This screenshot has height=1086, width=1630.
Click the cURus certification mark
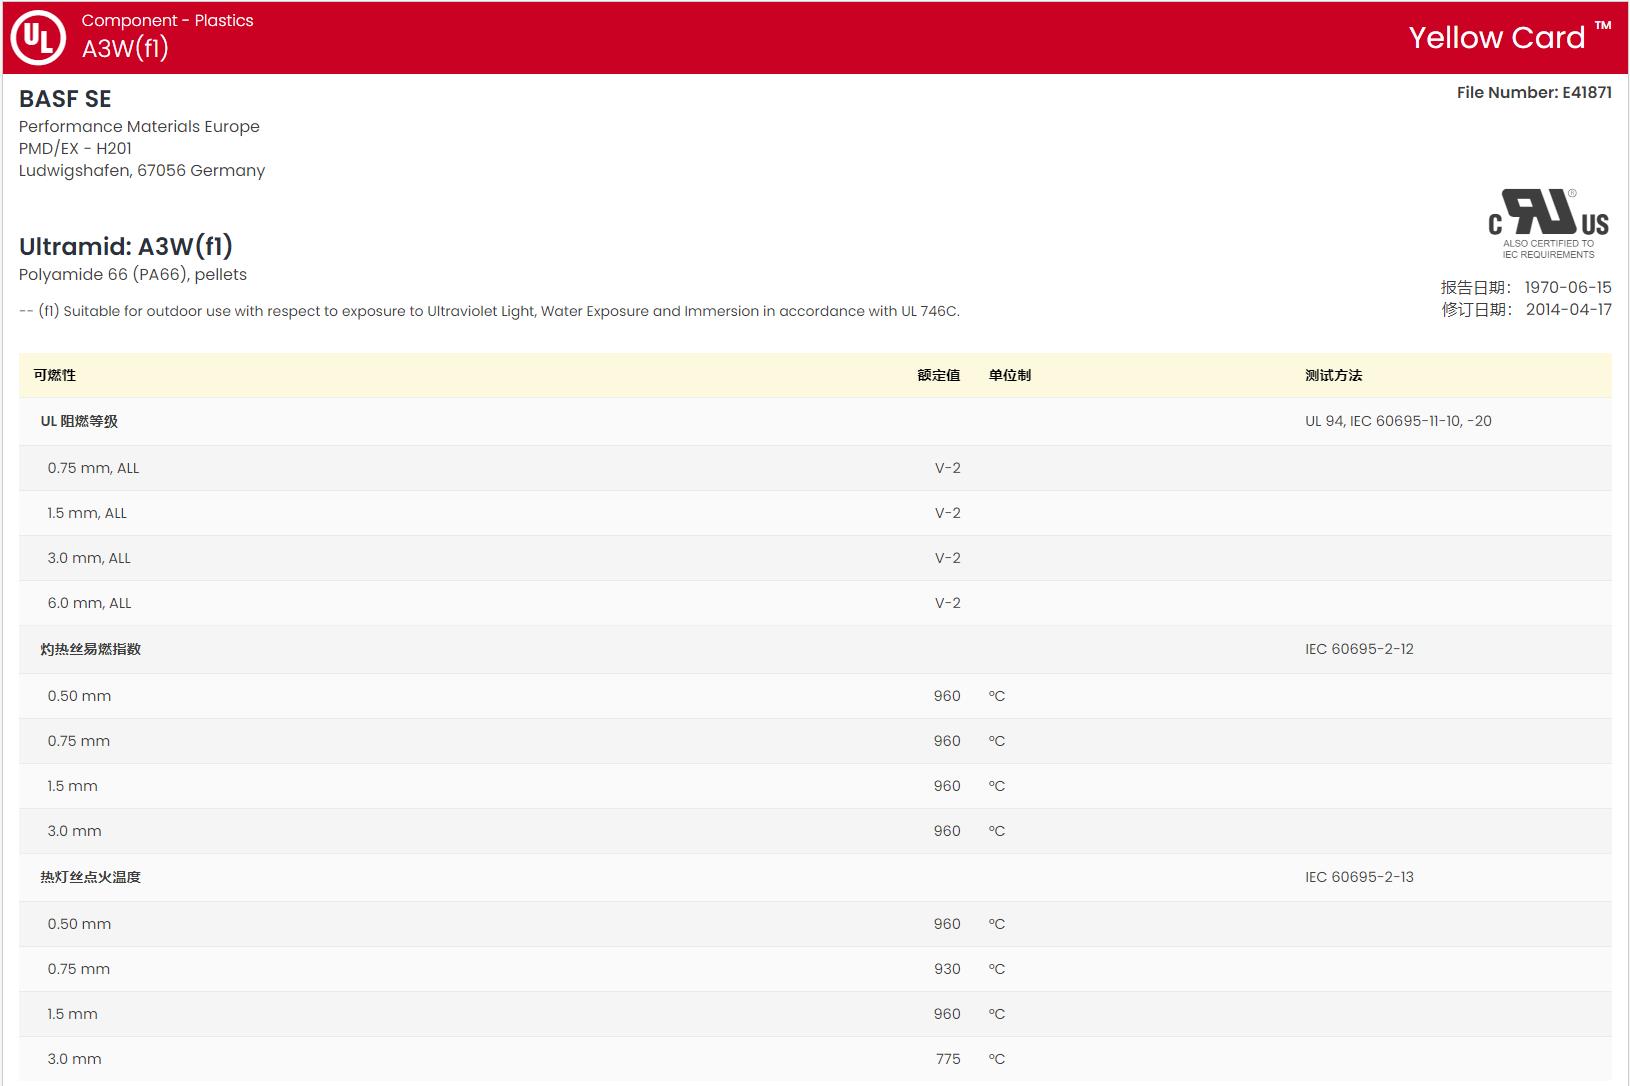[1548, 223]
